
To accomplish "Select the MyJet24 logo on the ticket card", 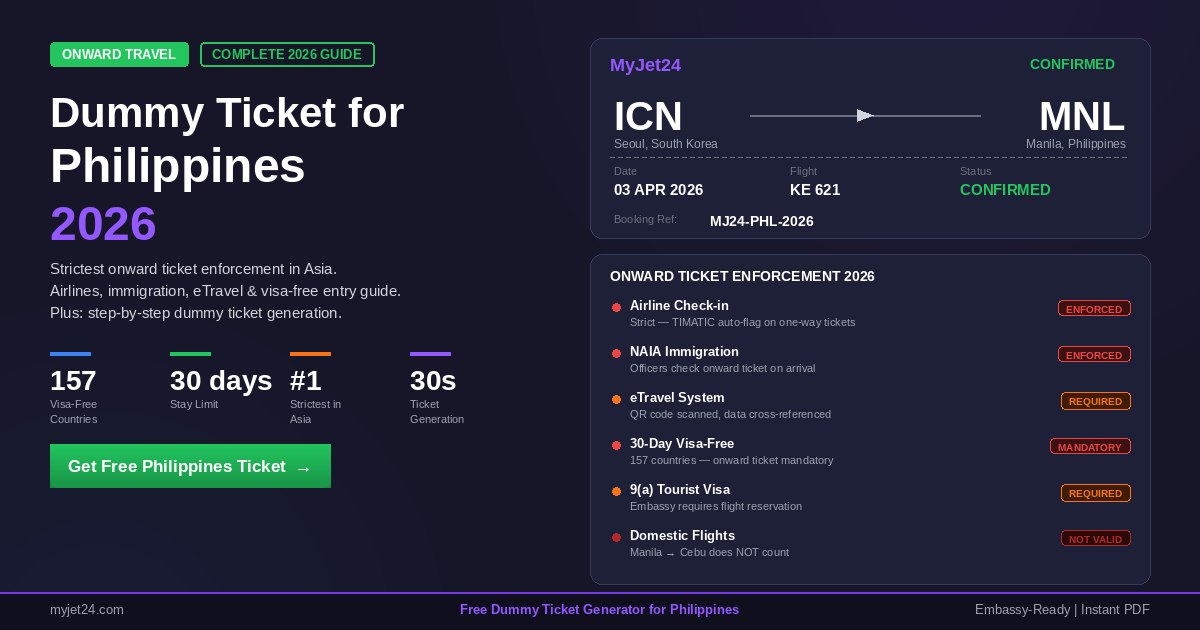I will (x=645, y=65).
